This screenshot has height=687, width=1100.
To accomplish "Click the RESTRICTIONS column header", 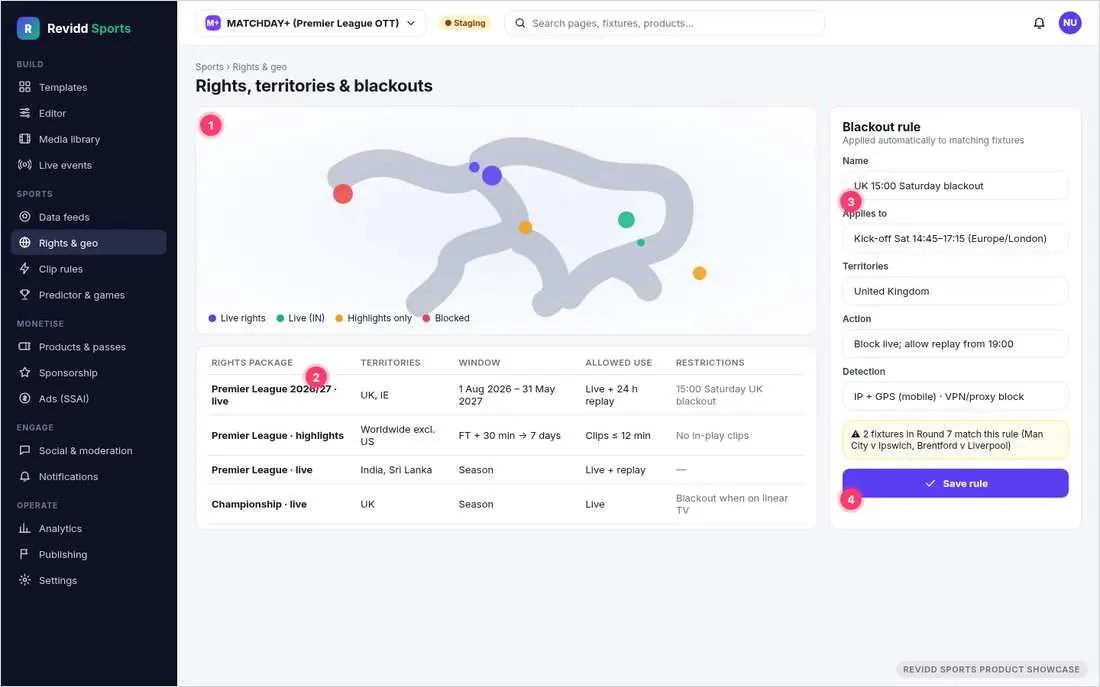I will click(x=710, y=362).
